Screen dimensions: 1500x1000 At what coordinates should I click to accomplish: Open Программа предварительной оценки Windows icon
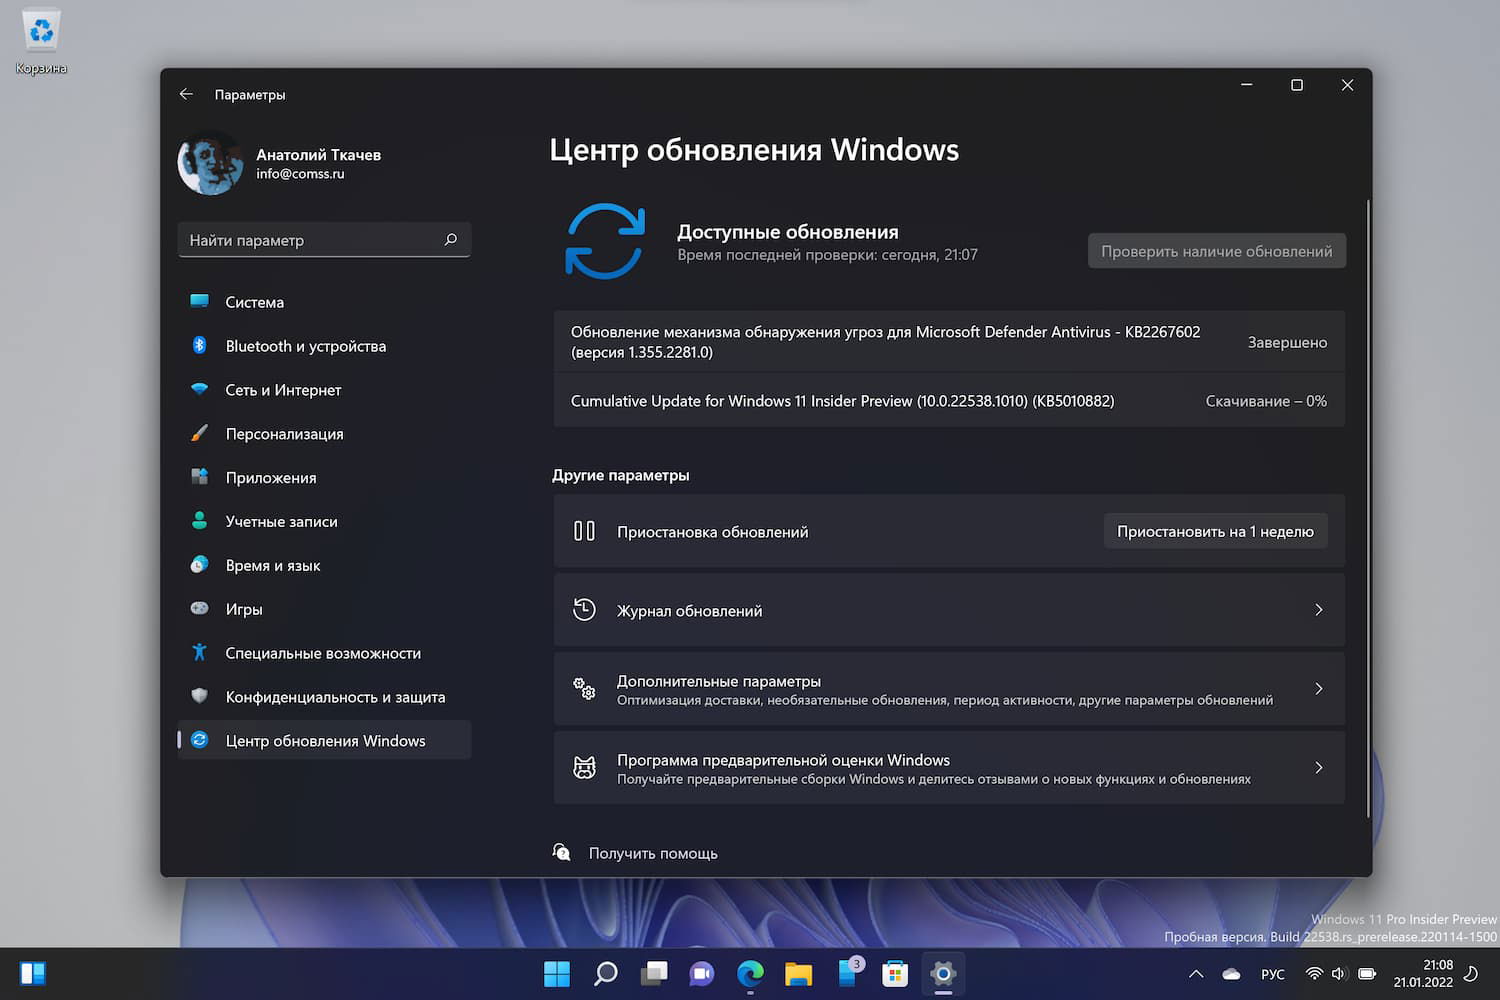tap(584, 767)
